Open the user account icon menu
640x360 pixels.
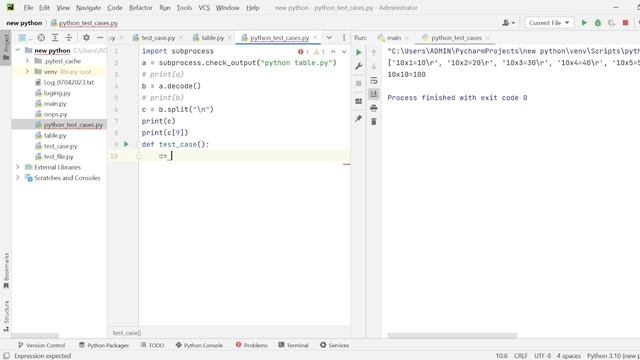[x=508, y=23]
